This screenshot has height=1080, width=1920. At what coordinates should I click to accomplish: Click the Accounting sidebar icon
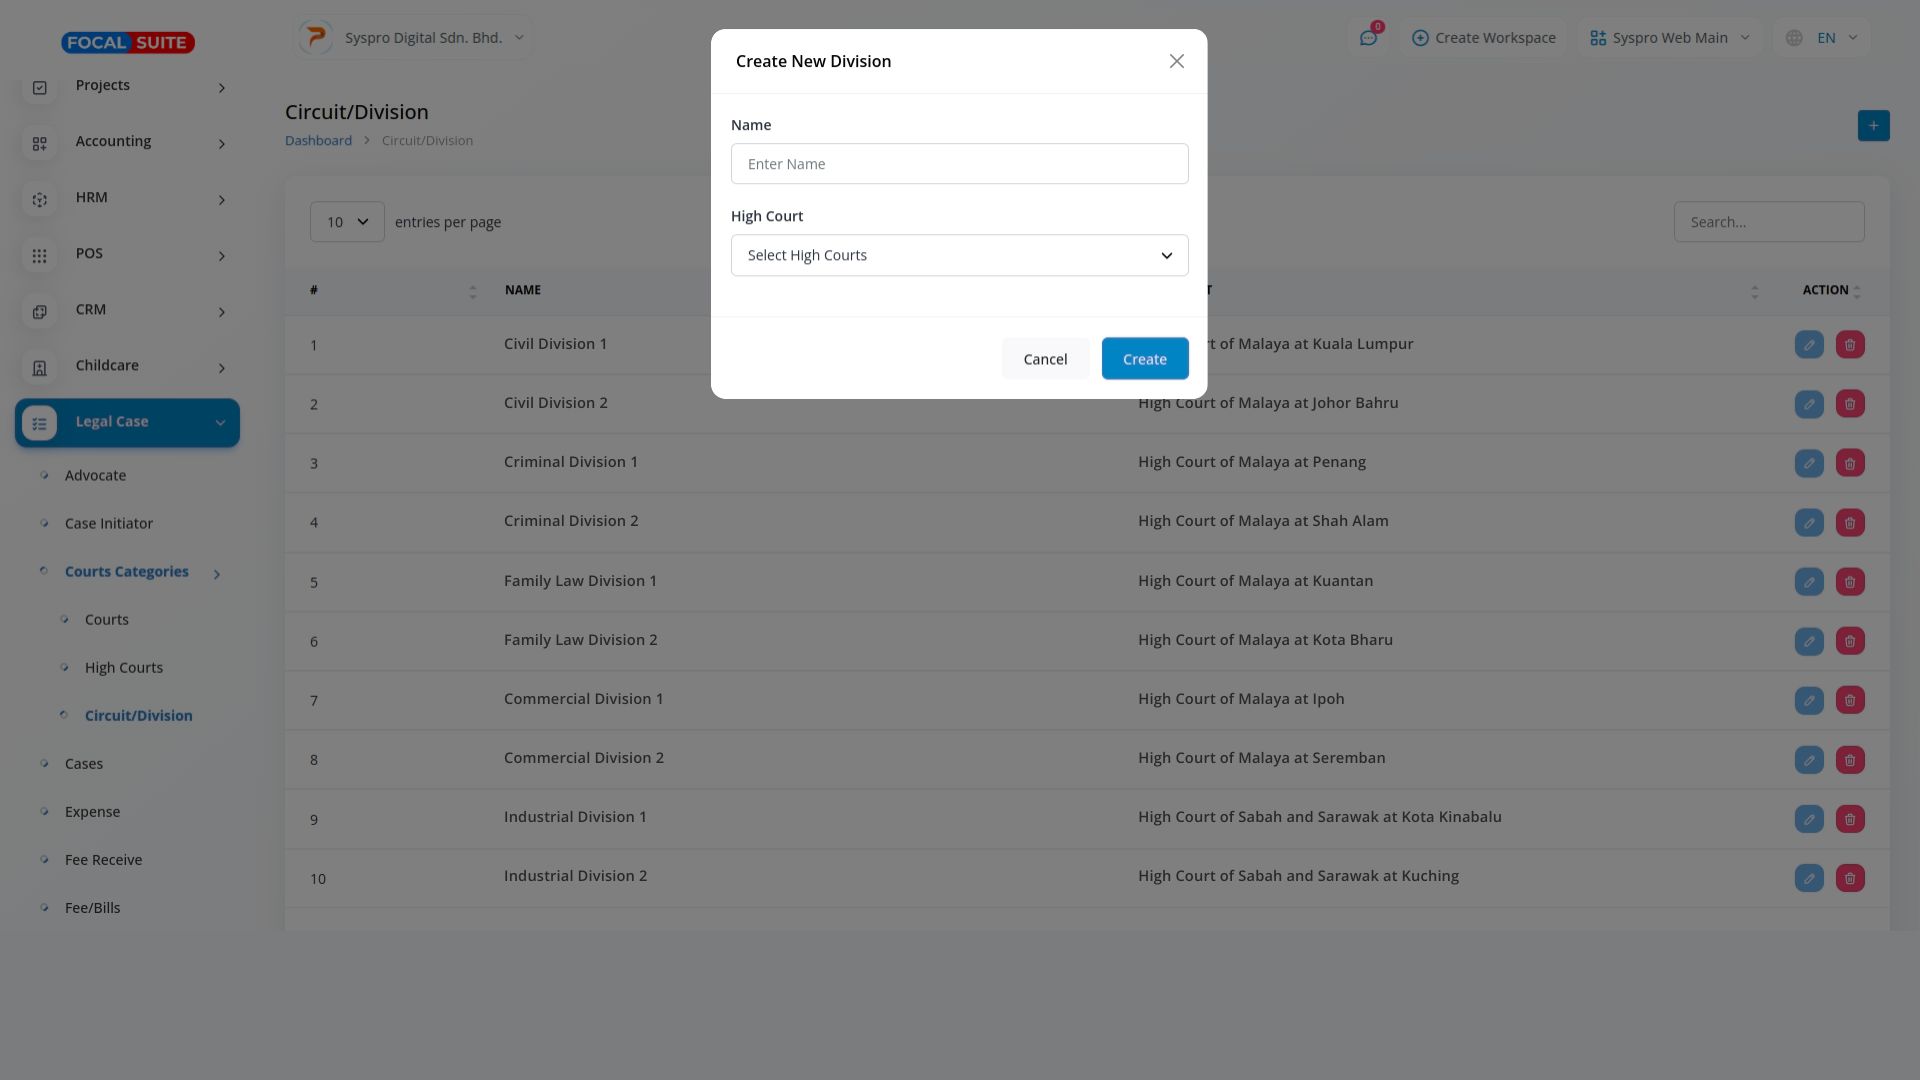coord(40,143)
